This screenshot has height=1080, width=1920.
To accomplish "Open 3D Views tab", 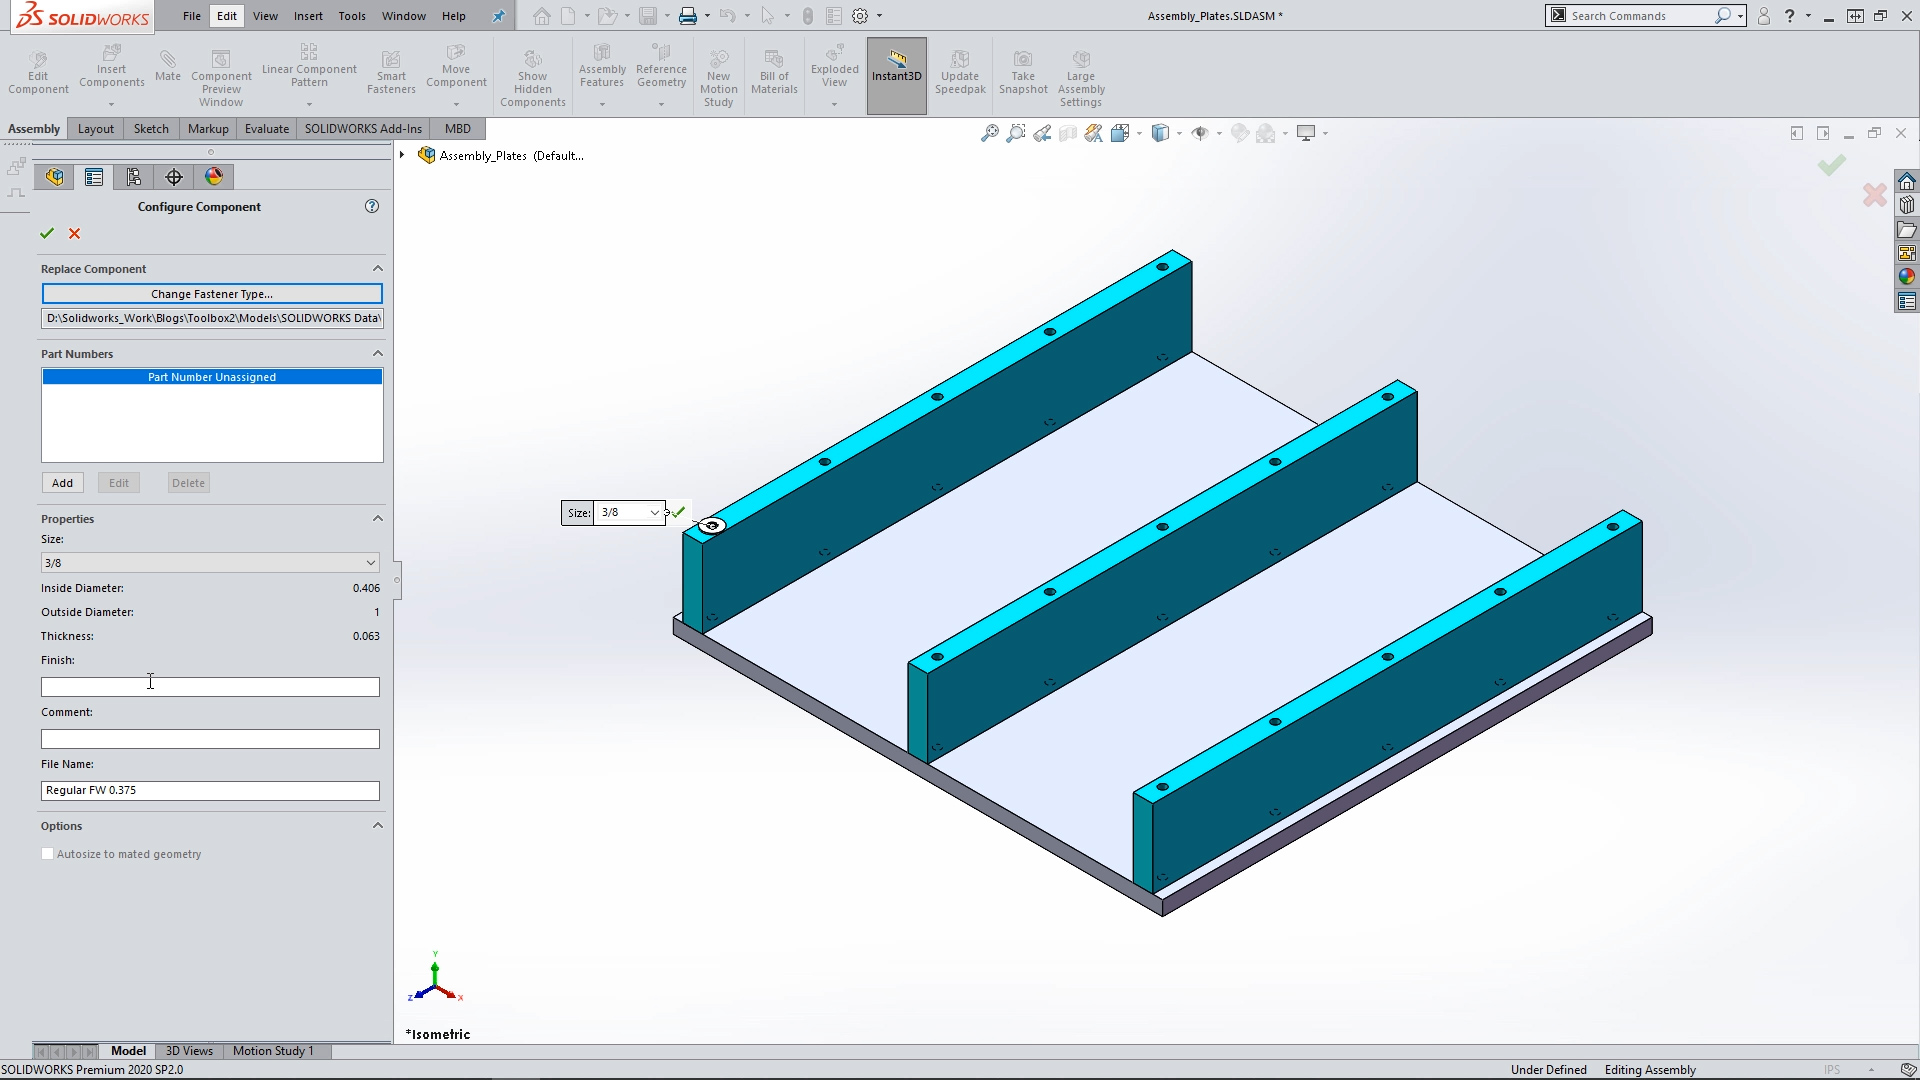I will [x=189, y=1051].
